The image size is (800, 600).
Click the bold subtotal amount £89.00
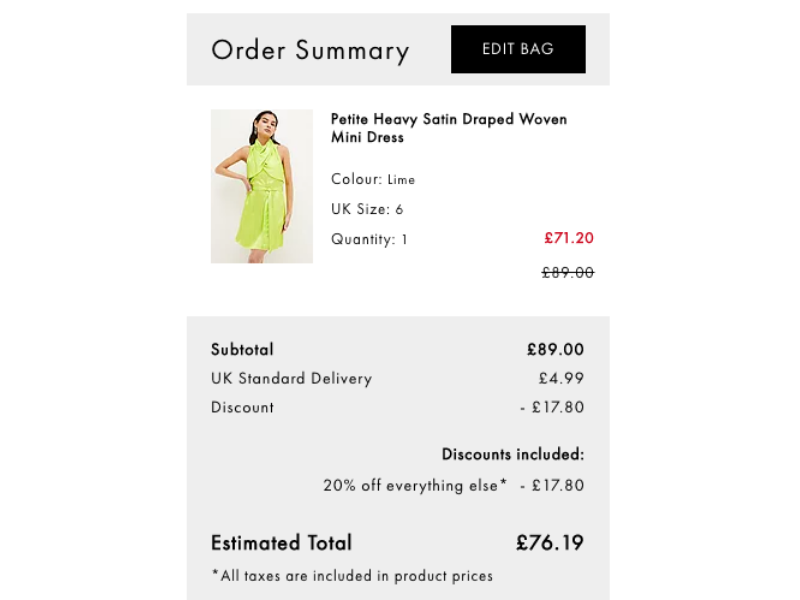555,350
